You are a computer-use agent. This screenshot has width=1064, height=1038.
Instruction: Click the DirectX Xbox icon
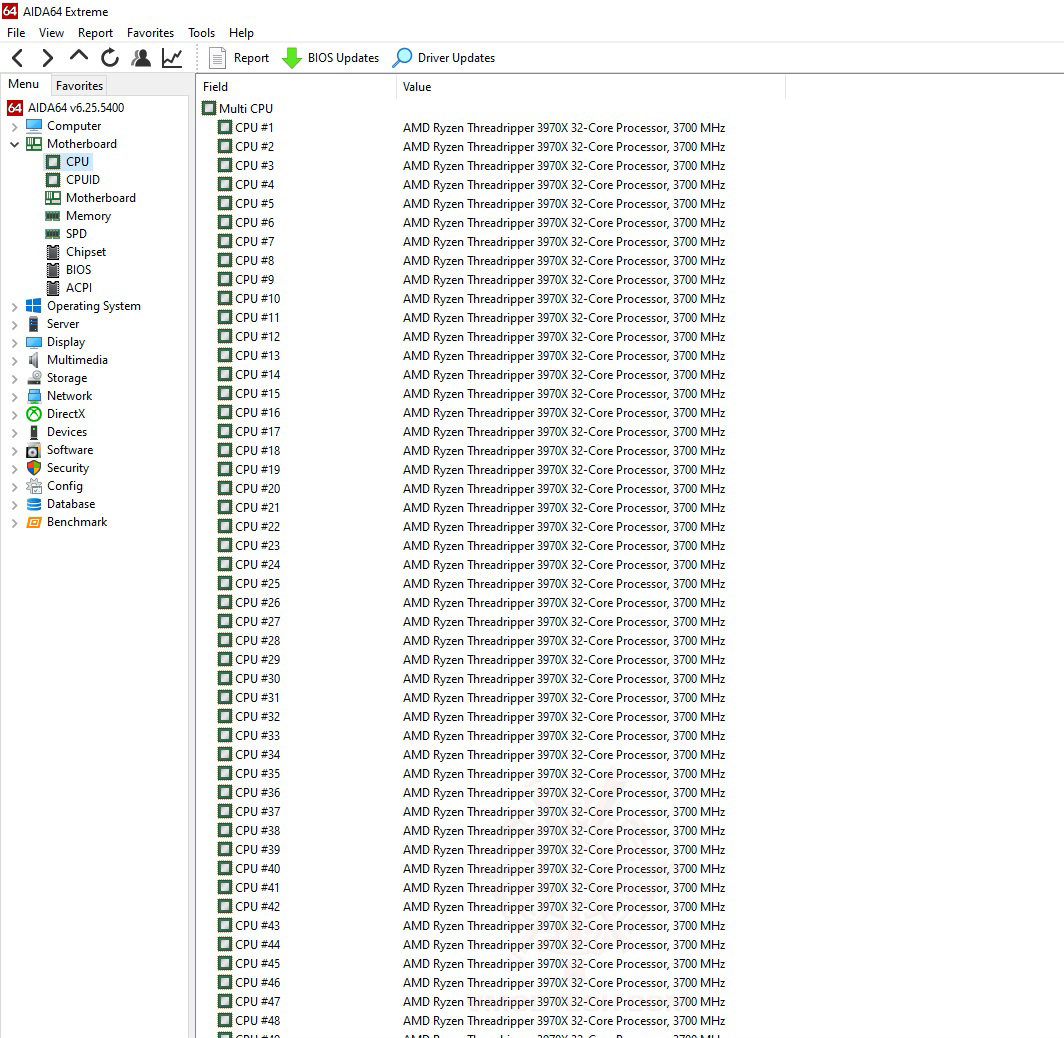[x=34, y=414]
